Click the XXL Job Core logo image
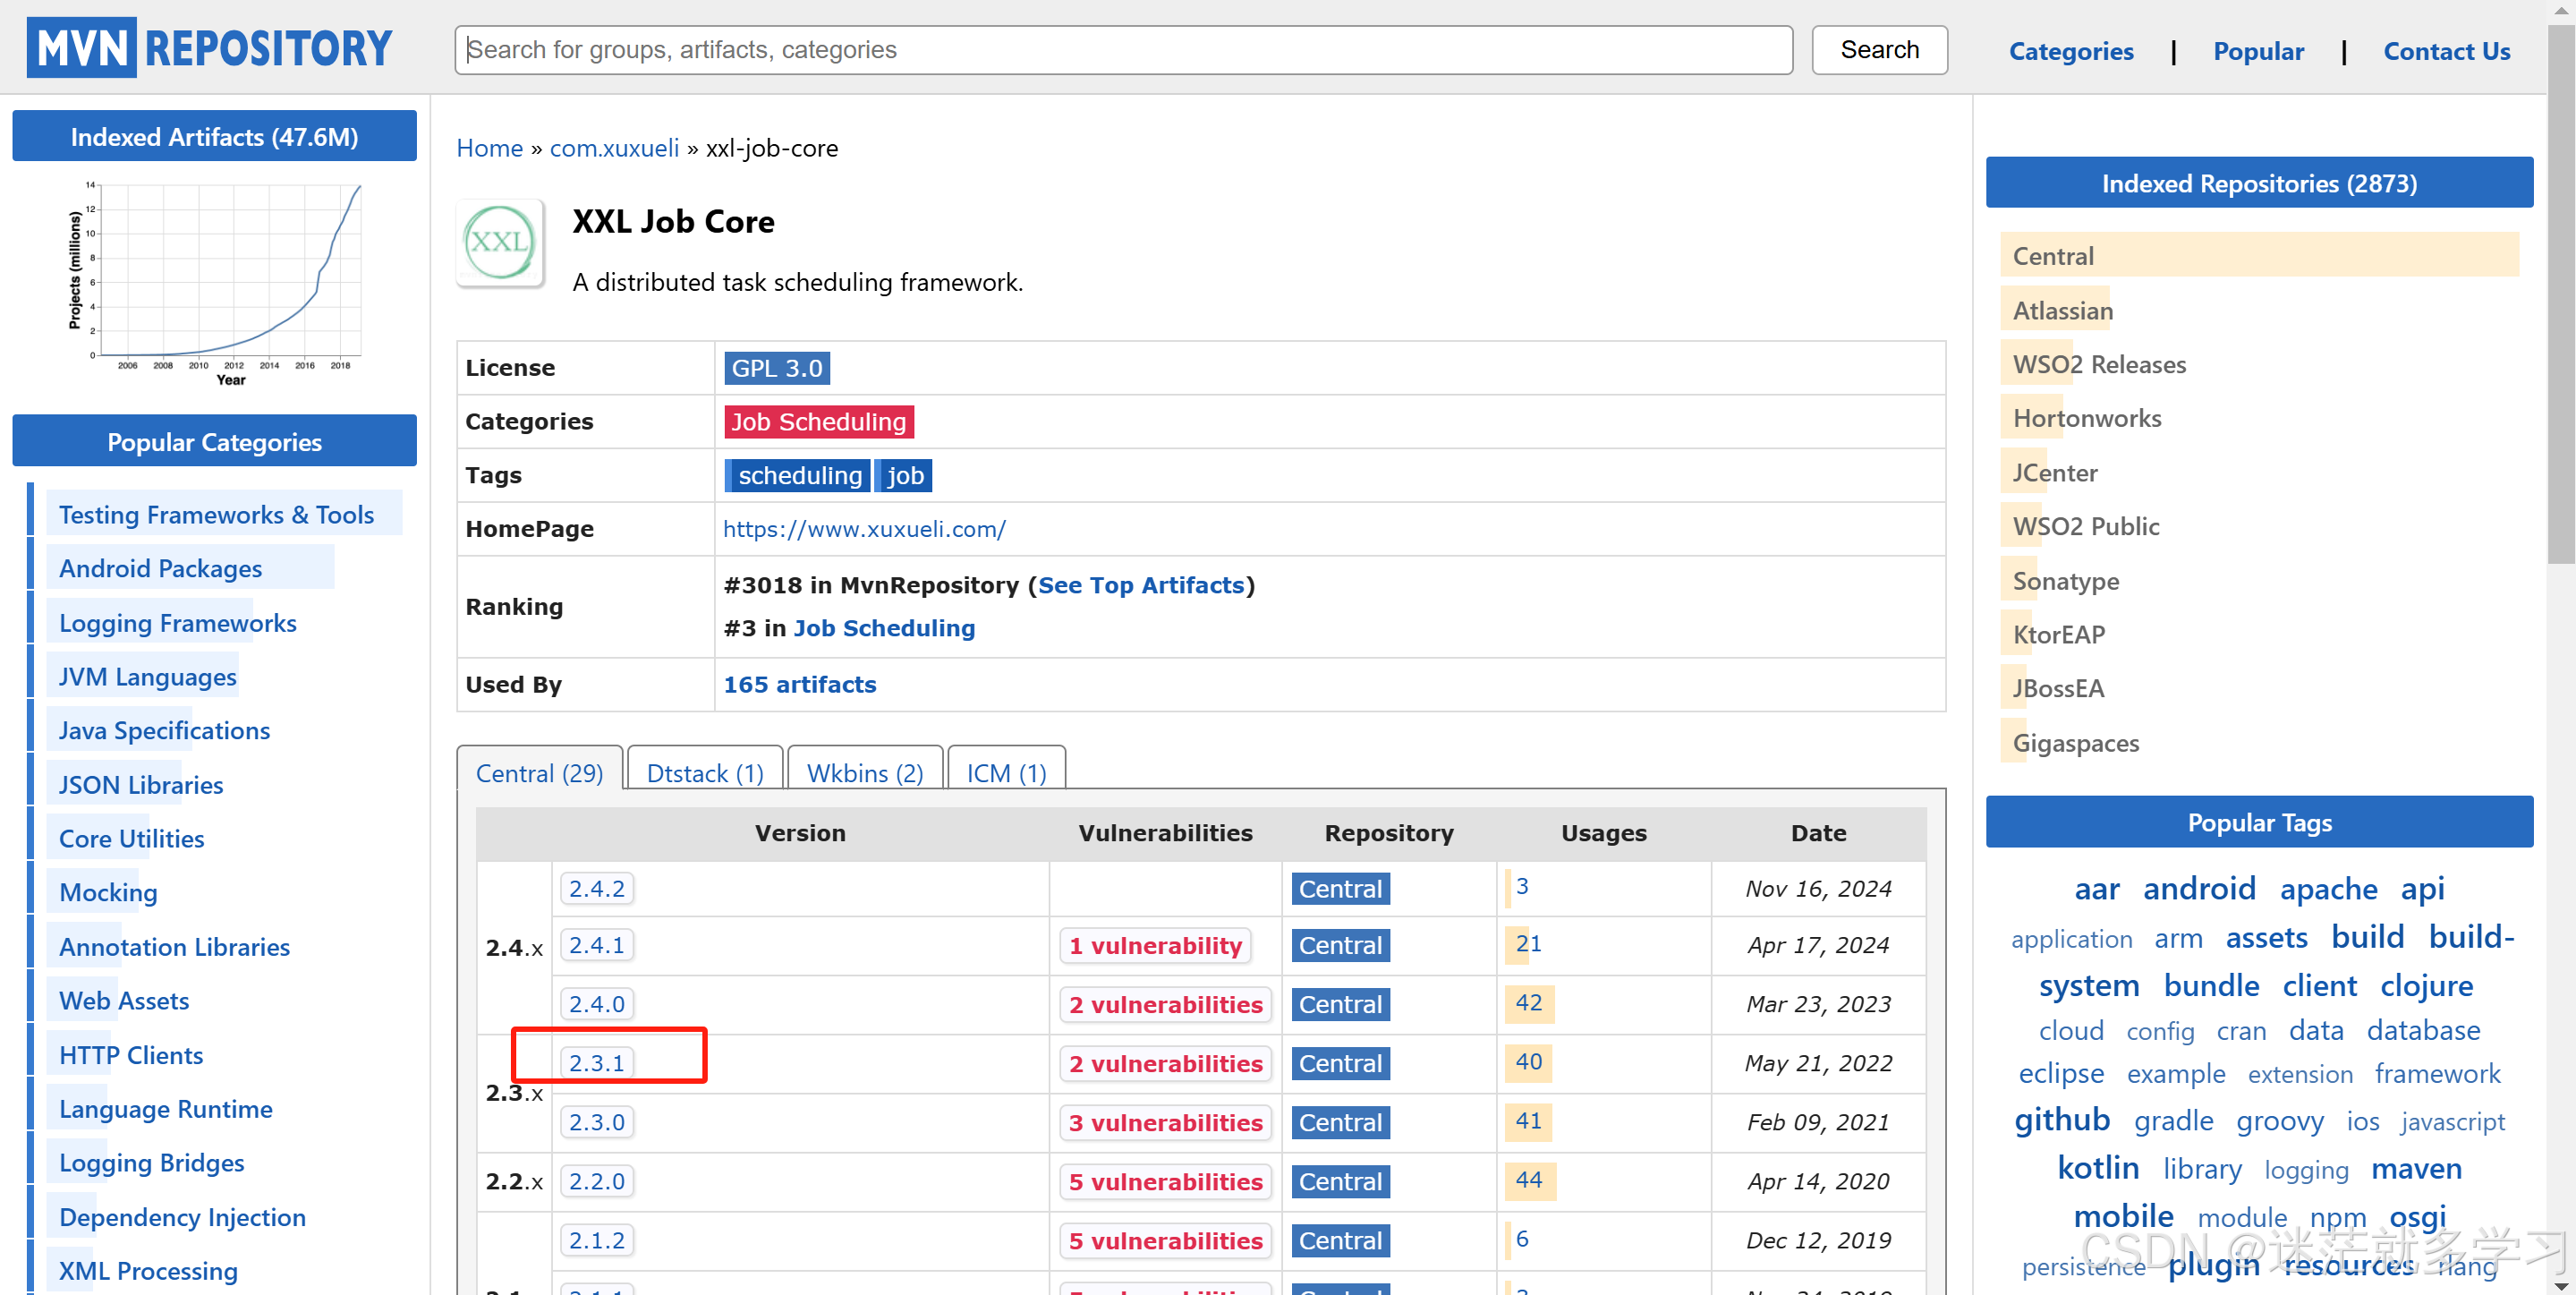The height and width of the screenshot is (1295, 2576). [499, 243]
